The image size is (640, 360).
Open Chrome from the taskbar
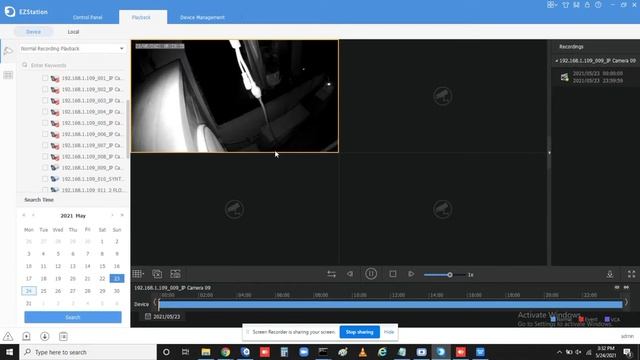225,352
